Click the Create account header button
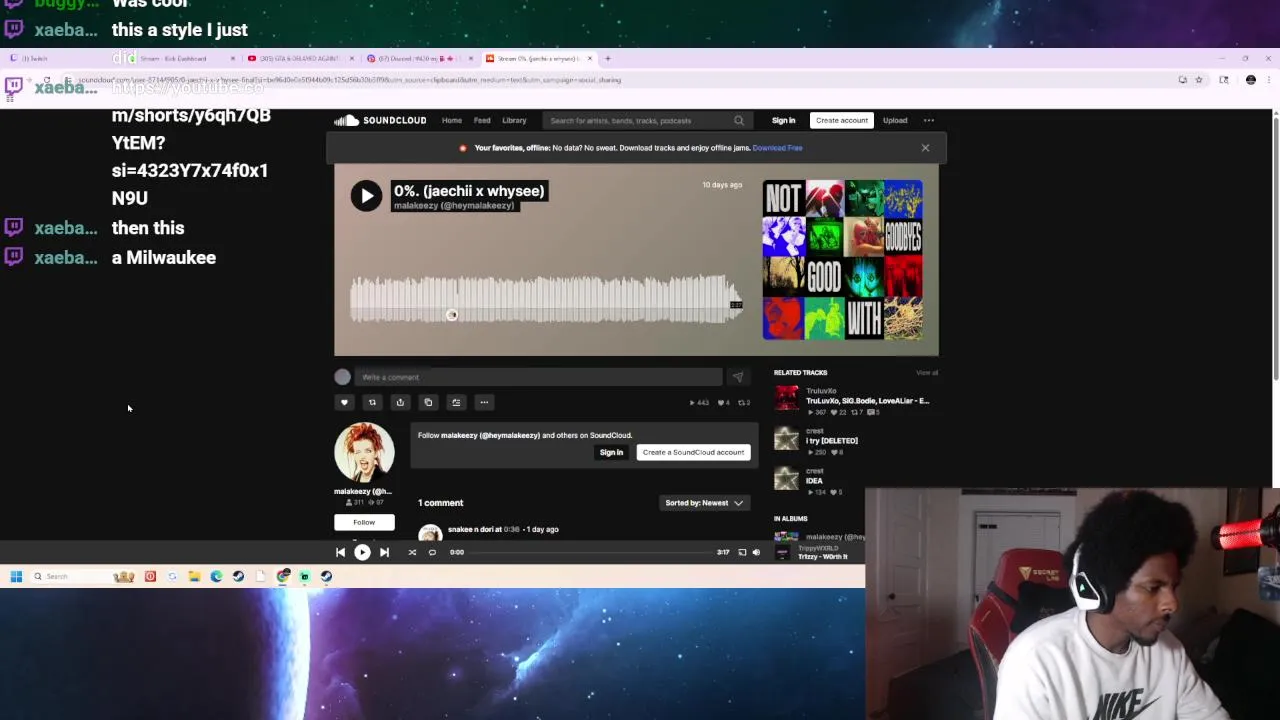1280x720 pixels. (x=841, y=120)
